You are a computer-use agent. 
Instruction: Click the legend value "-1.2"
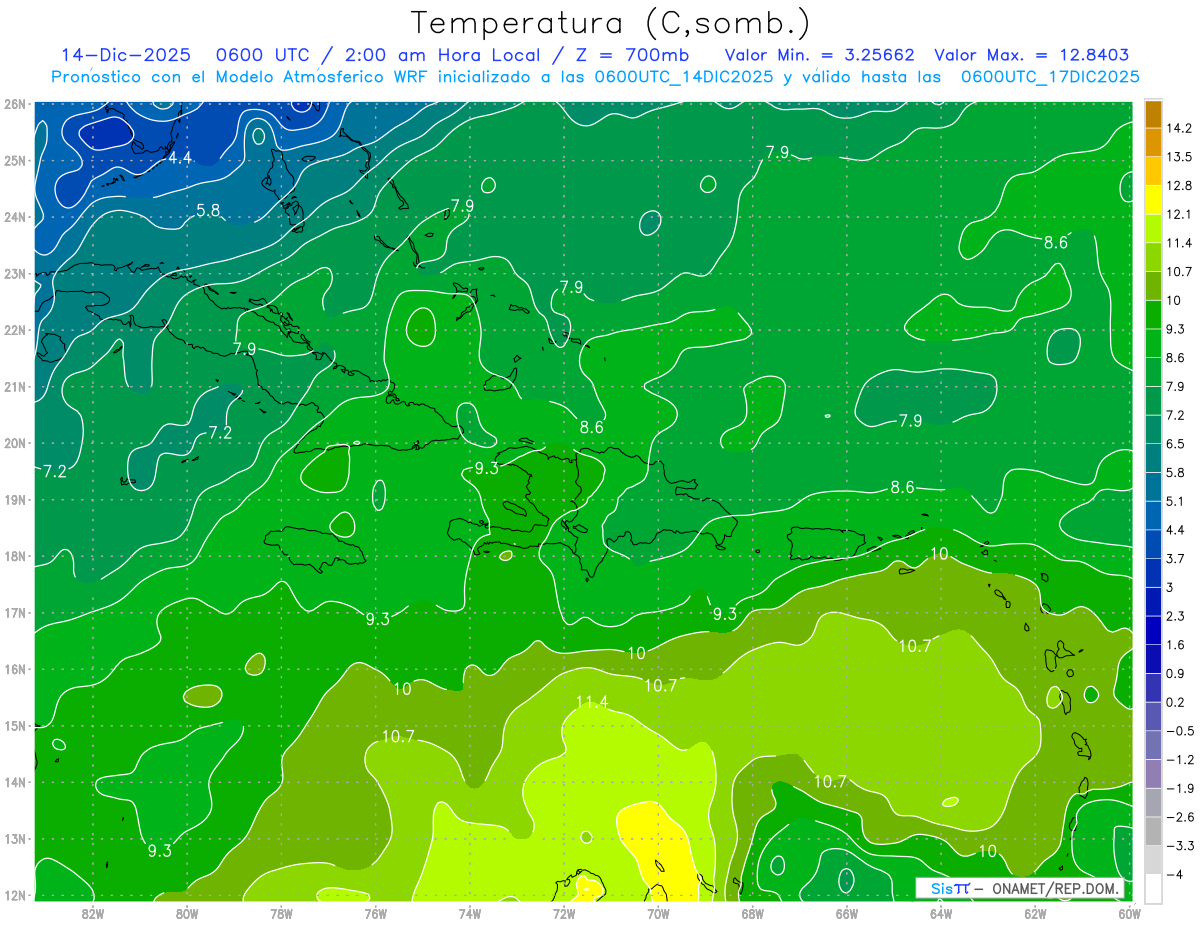pos(1179,760)
